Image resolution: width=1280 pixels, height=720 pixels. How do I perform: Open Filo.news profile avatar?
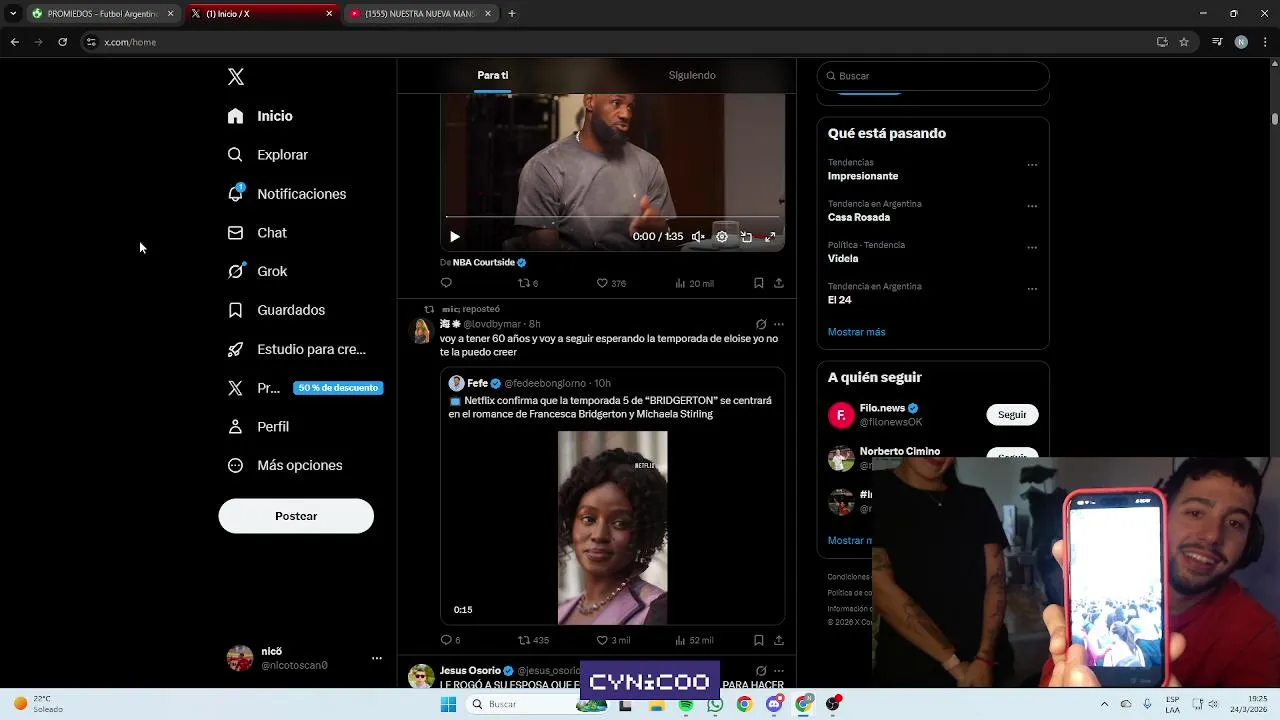click(841, 415)
